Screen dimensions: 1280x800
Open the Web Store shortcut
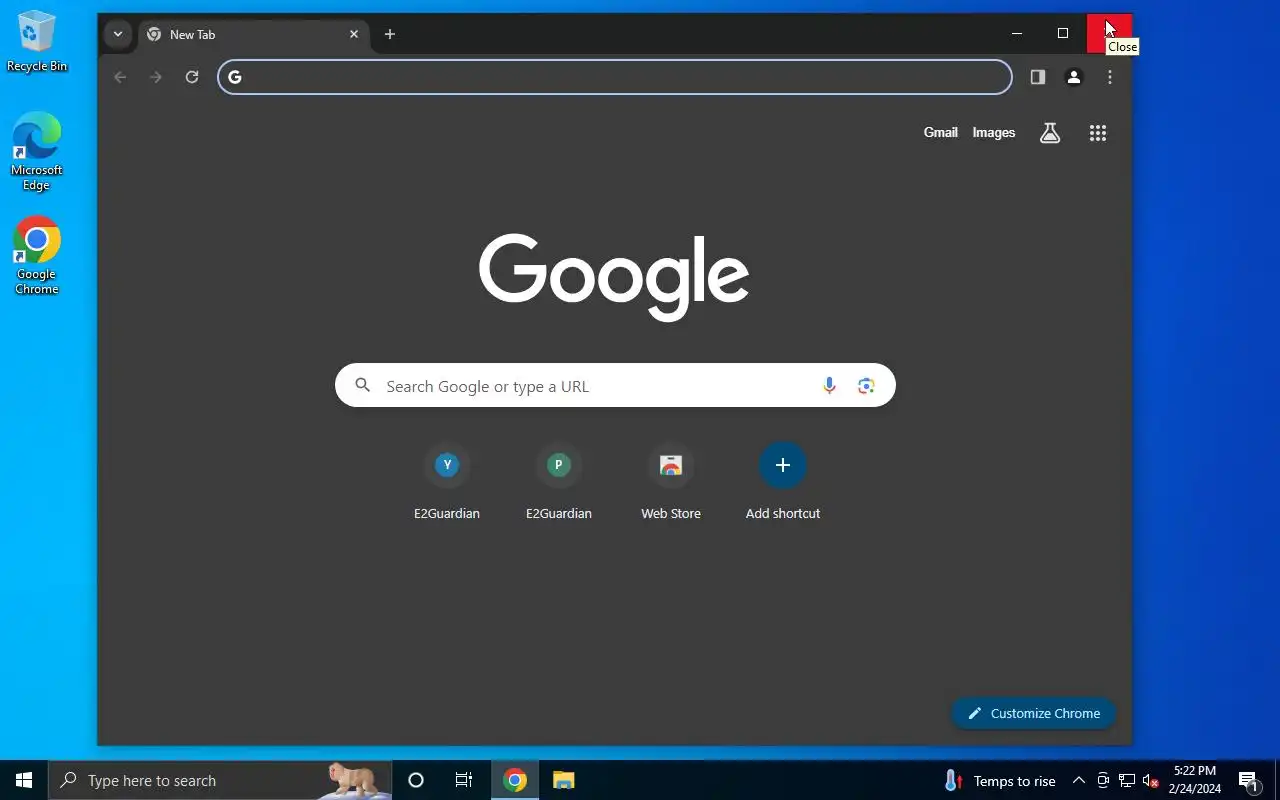(671, 483)
